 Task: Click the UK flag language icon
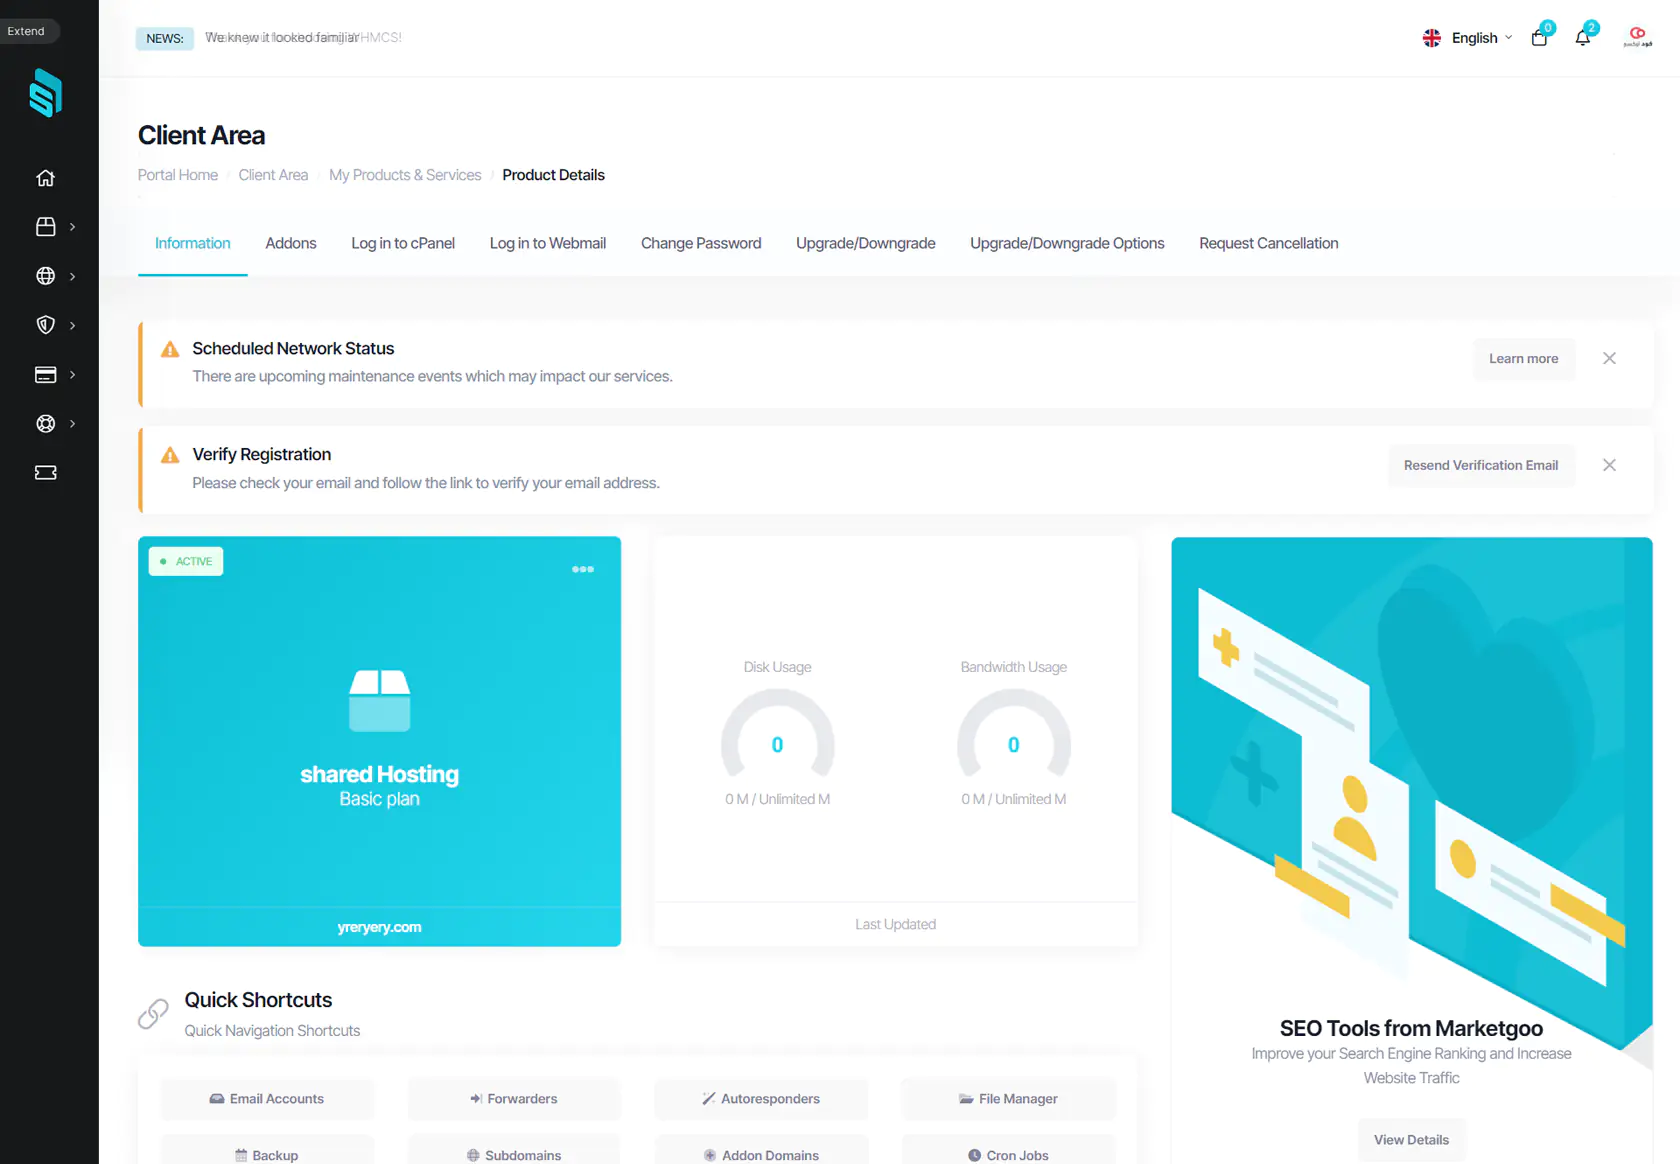(x=1432, y=38)
